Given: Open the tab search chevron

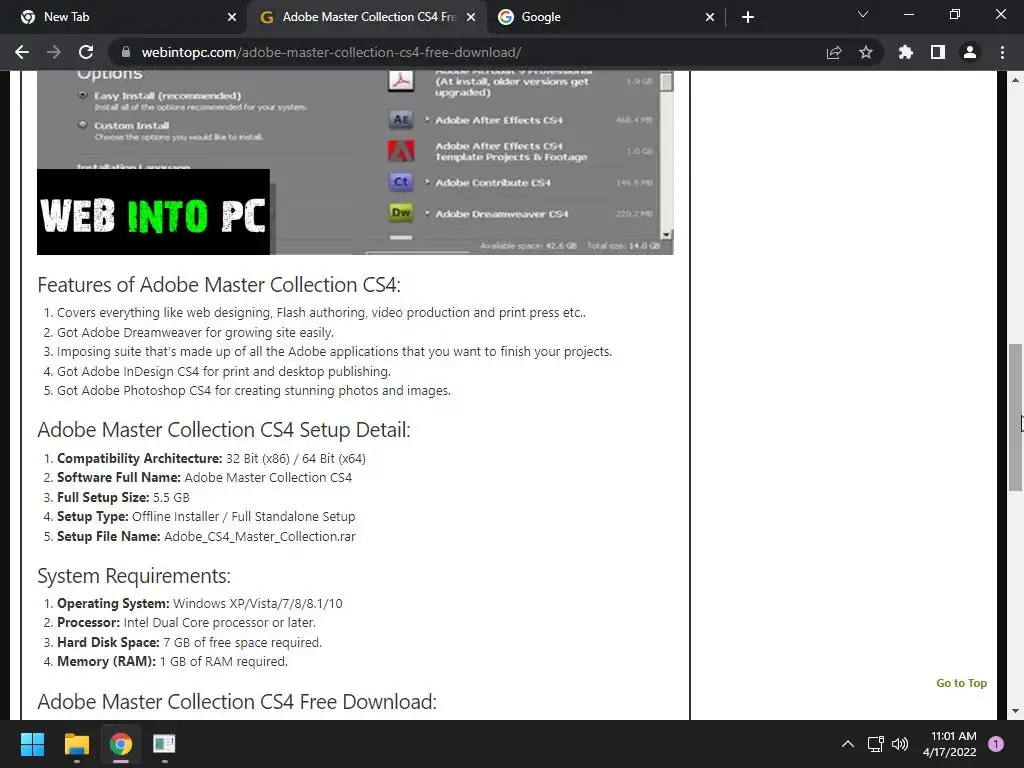Looking at the screenshot, I should pyautogui.click(x=863, y=14).
